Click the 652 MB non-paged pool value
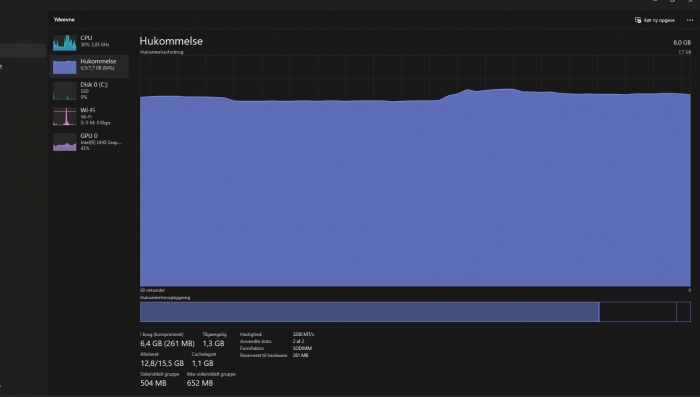This screenshot has height=397, width=700. point(200,383)
